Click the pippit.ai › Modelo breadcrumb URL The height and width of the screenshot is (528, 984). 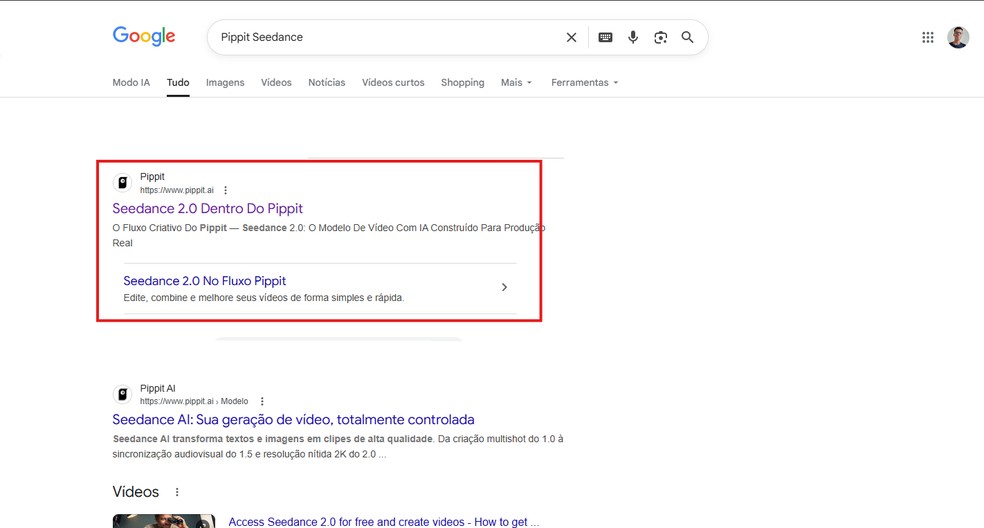pyautogui.click(x=194, y=401)
